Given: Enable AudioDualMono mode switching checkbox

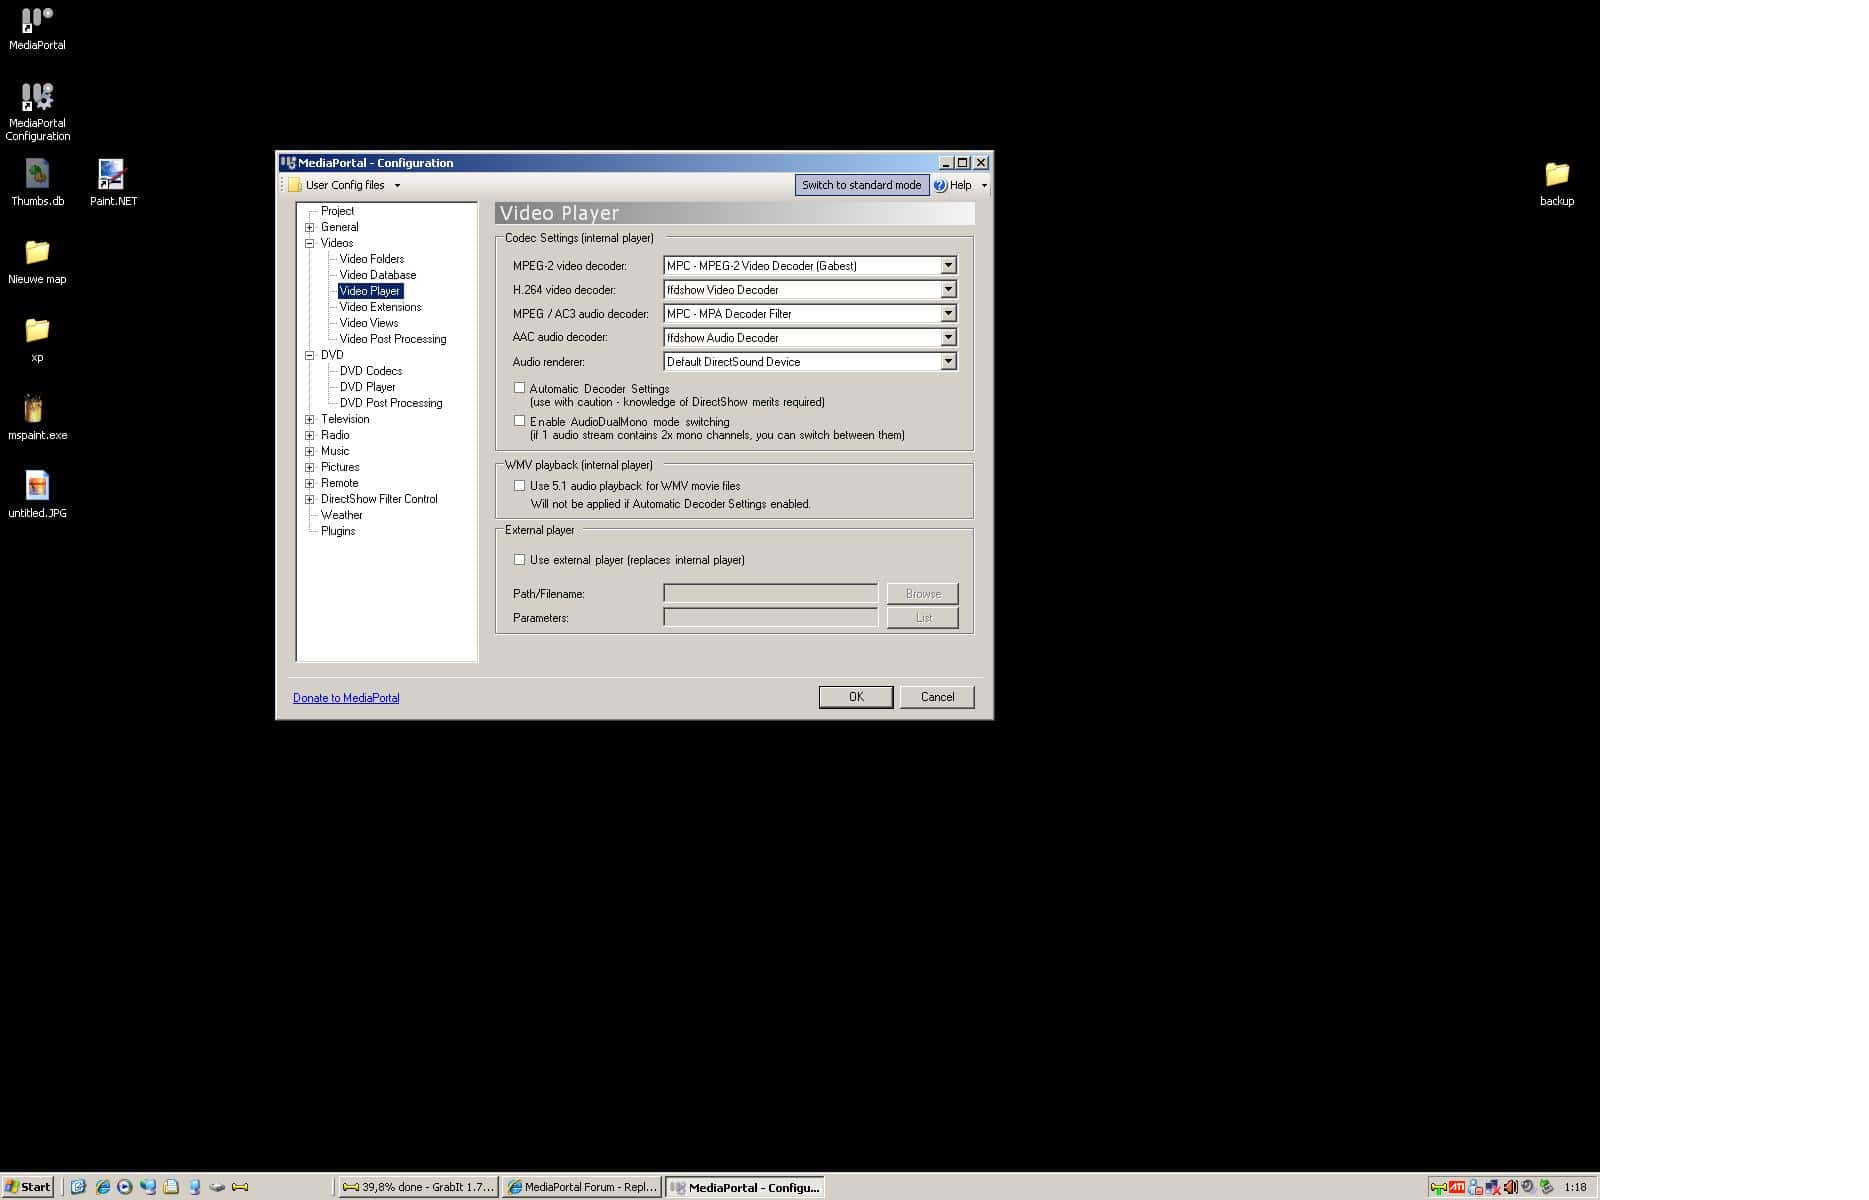Looking at the screenshot, I should click(519, 421).
